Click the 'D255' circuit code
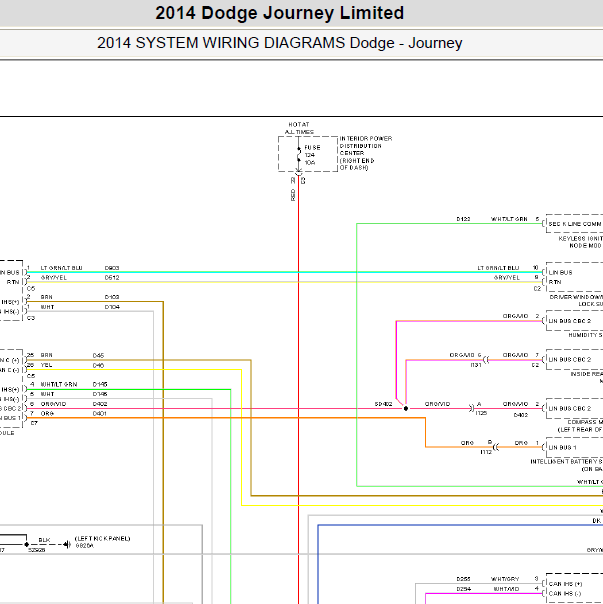Viewport: 603px width, 604px height. click(464, 579)
